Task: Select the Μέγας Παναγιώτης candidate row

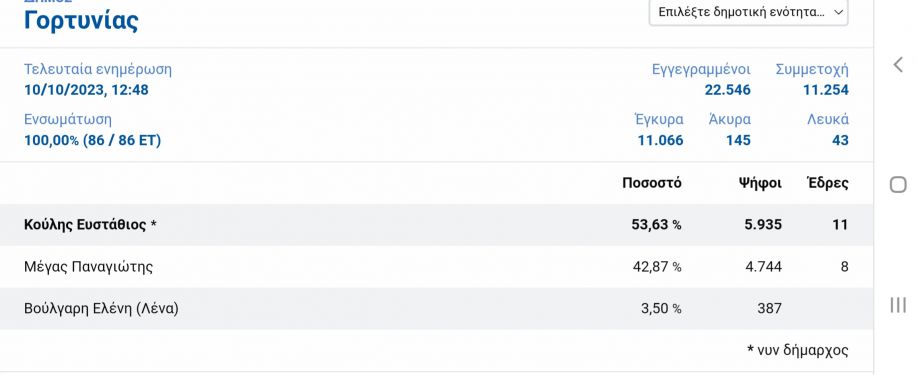Action: tap(436, 267)
